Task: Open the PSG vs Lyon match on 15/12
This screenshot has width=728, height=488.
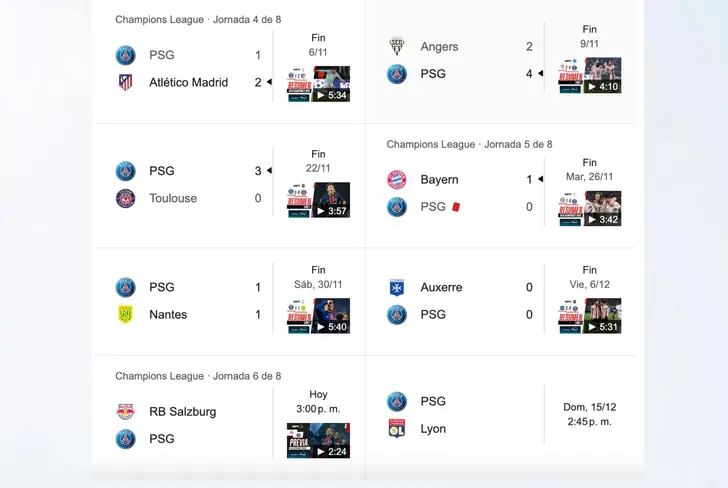Action: (x=500, y=415)
